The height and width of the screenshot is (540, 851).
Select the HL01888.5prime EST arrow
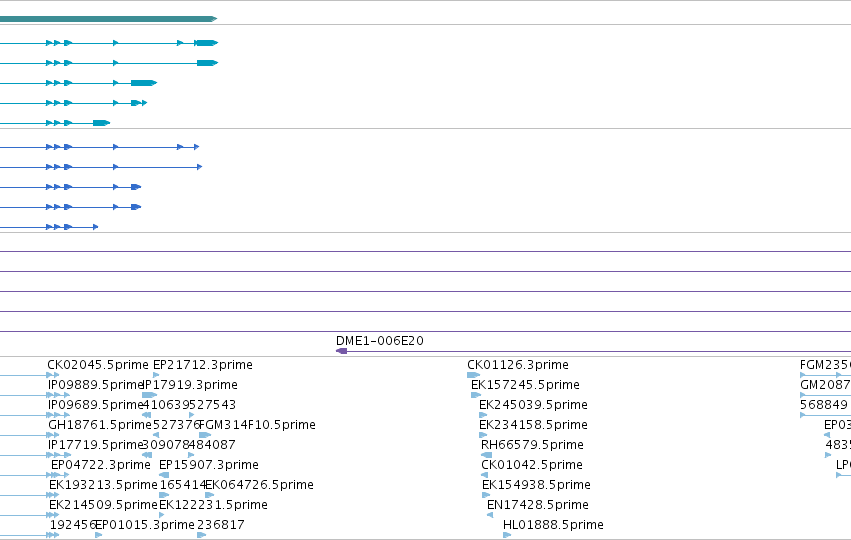tap(507, 535)
